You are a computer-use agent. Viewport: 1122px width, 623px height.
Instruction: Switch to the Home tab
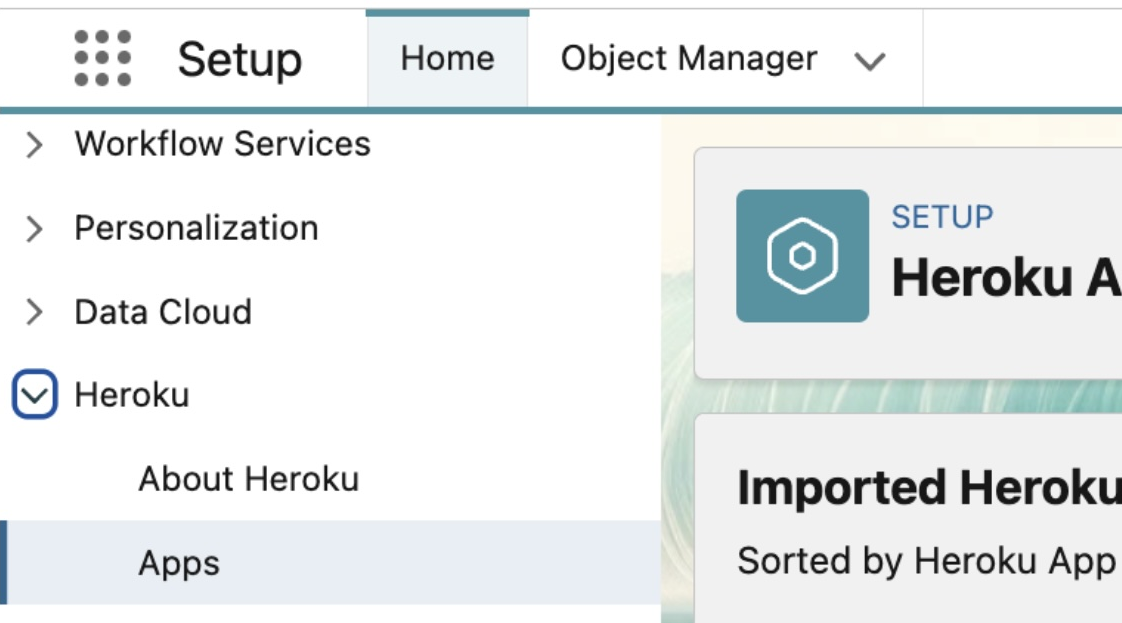click(447, 58)
